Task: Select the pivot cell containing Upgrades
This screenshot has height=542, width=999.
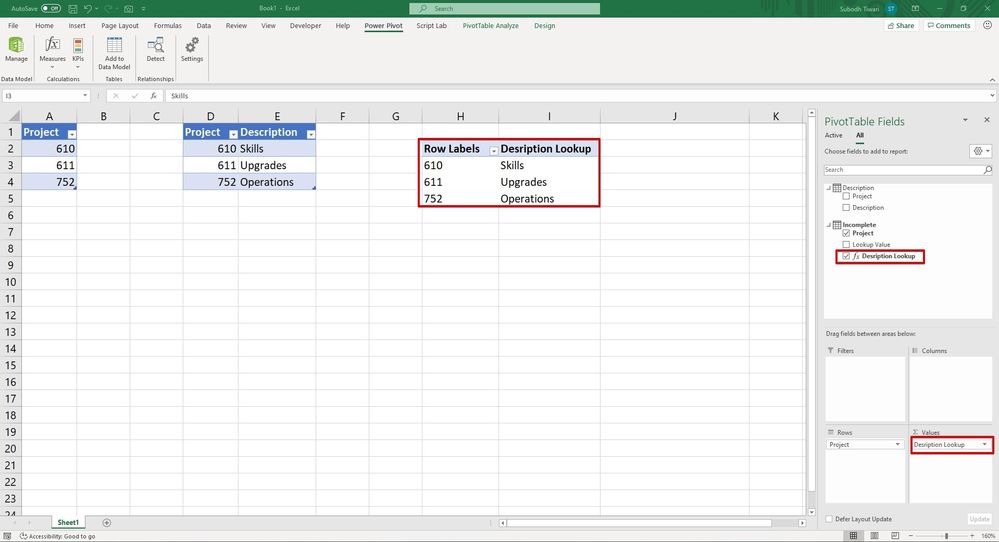Action: tap(549, 182)
